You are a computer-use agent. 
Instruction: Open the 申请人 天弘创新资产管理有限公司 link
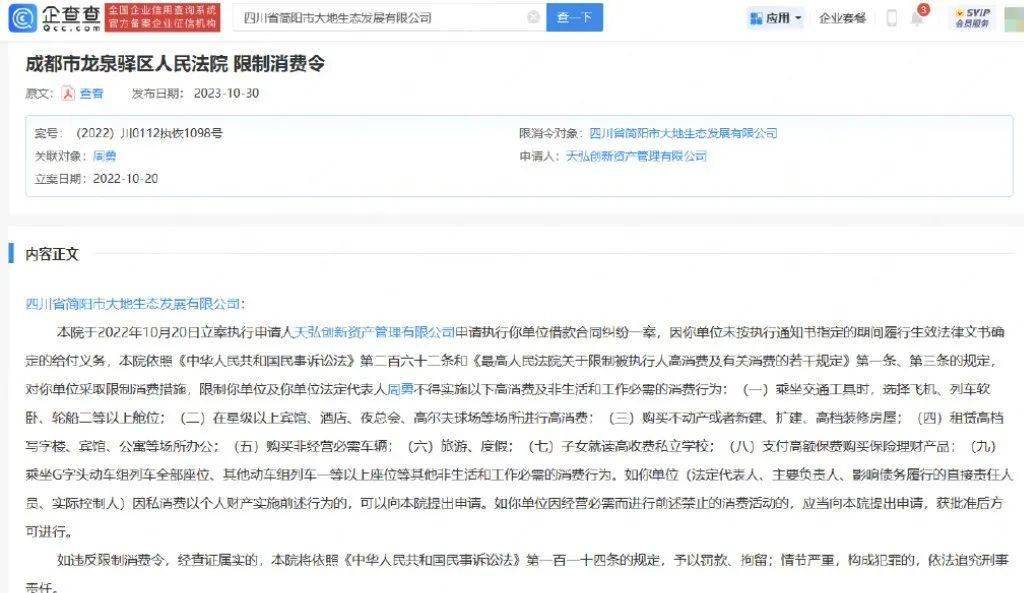(636, 156)
